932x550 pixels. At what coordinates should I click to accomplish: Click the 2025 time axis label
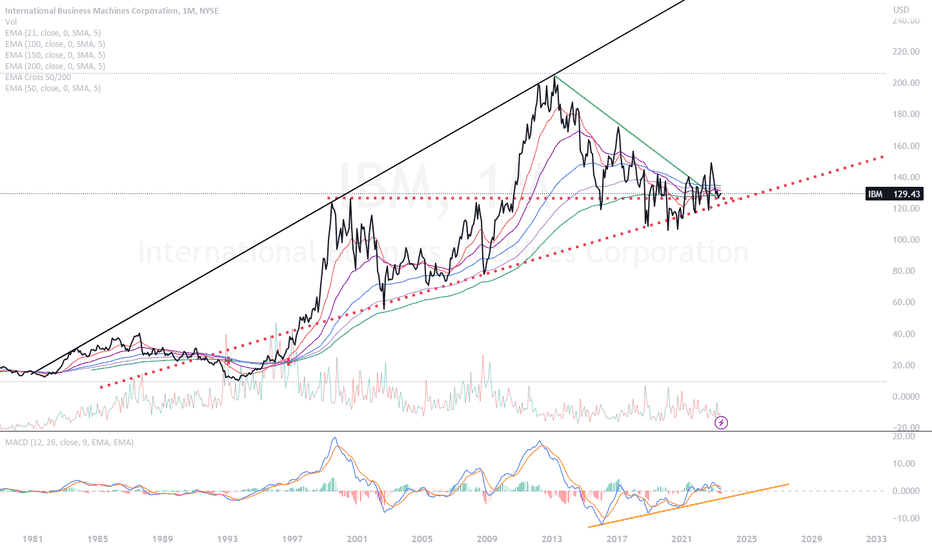[747, 539]
